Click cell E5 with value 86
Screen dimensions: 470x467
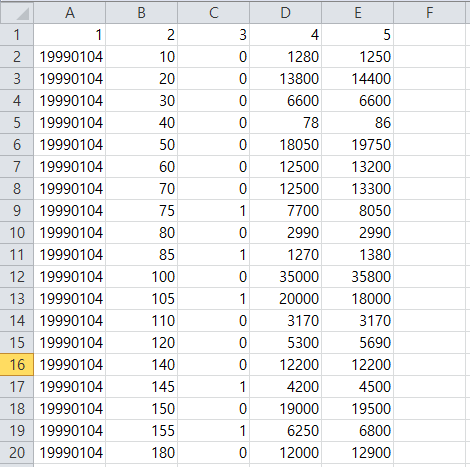(x=358, y=123)
